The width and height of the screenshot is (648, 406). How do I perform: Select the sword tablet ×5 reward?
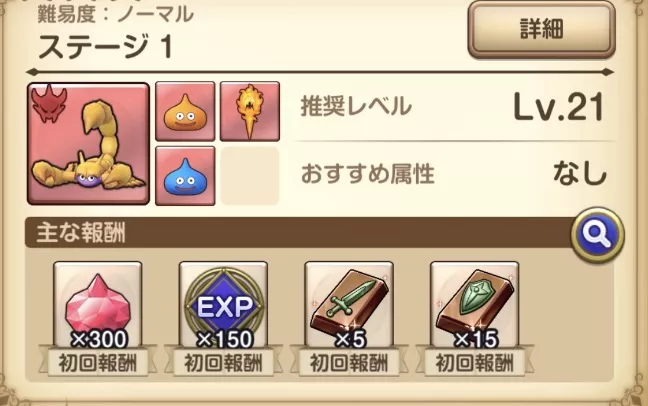[349, 305]
